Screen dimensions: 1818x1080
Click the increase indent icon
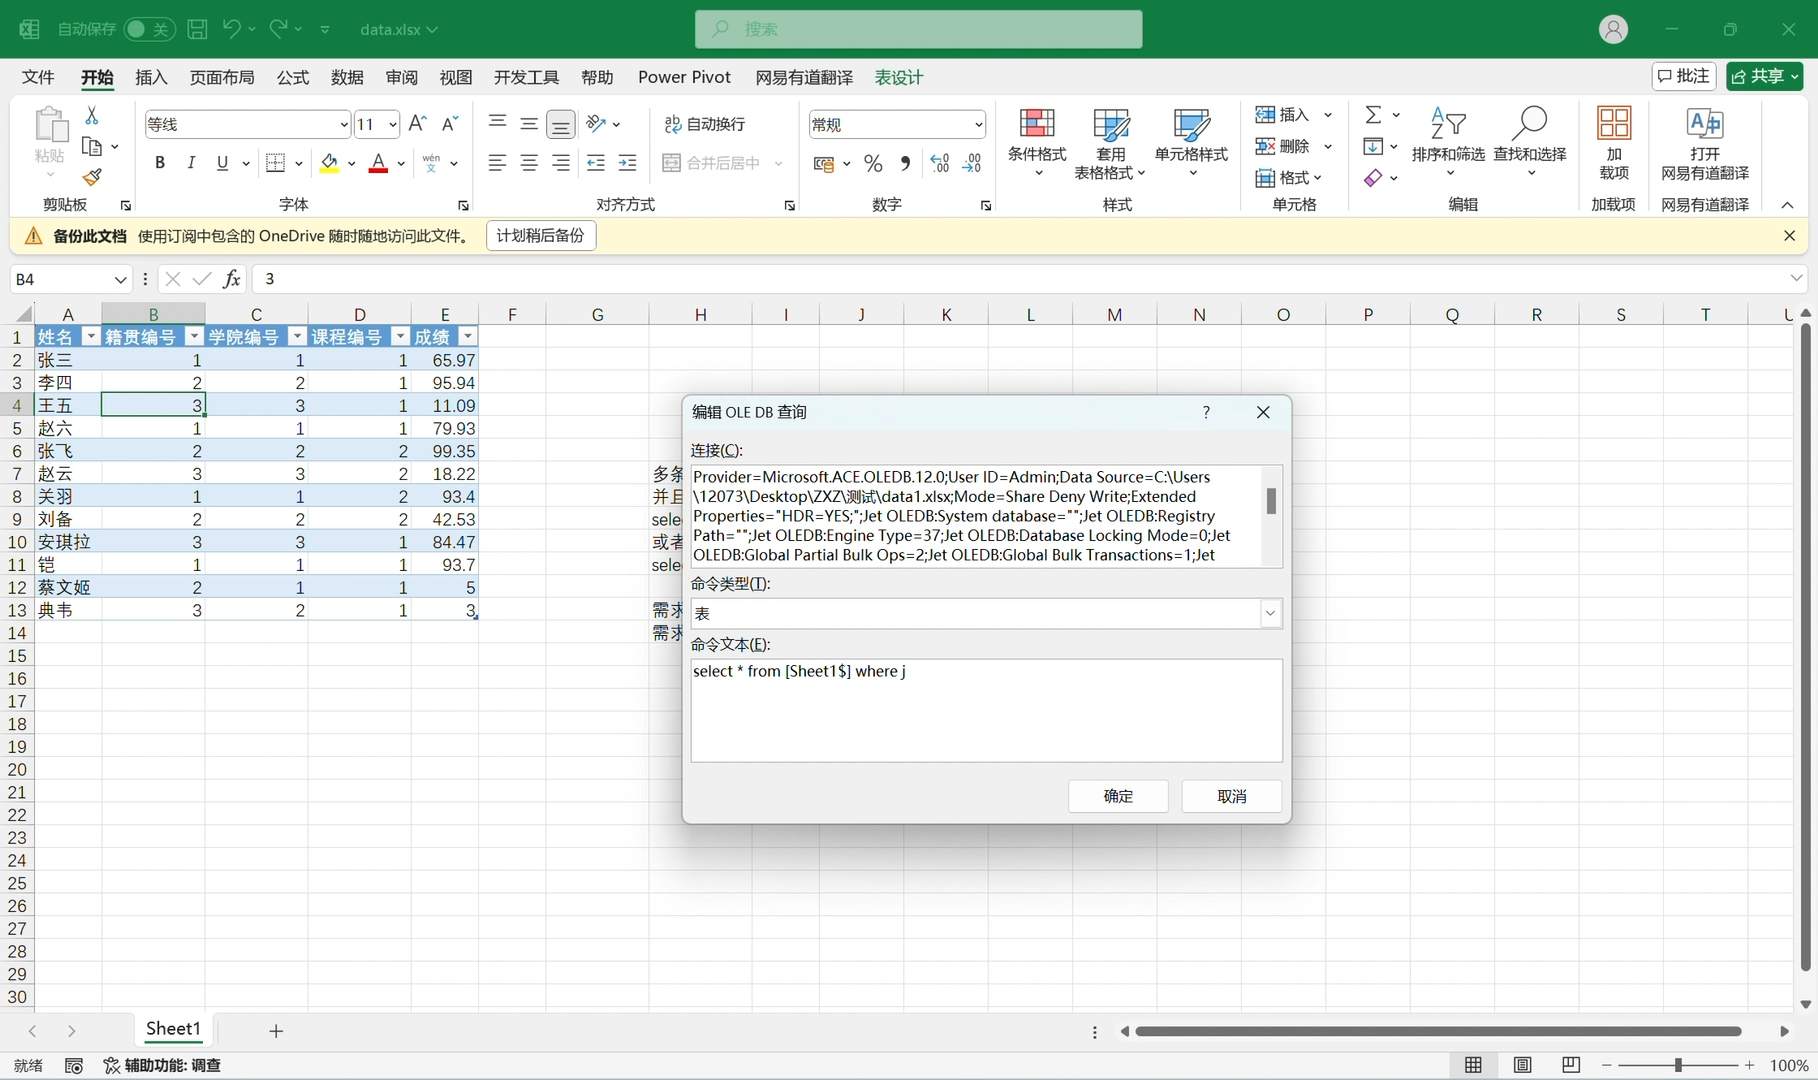click(628, 162)
